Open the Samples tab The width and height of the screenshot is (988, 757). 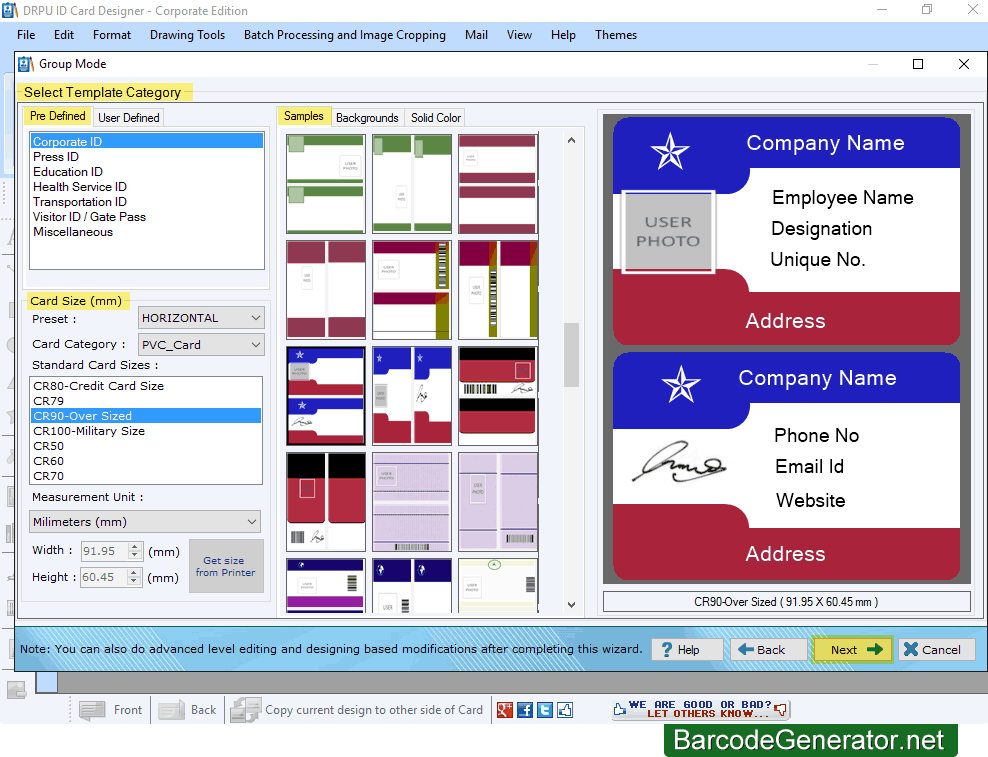[304, 116]
